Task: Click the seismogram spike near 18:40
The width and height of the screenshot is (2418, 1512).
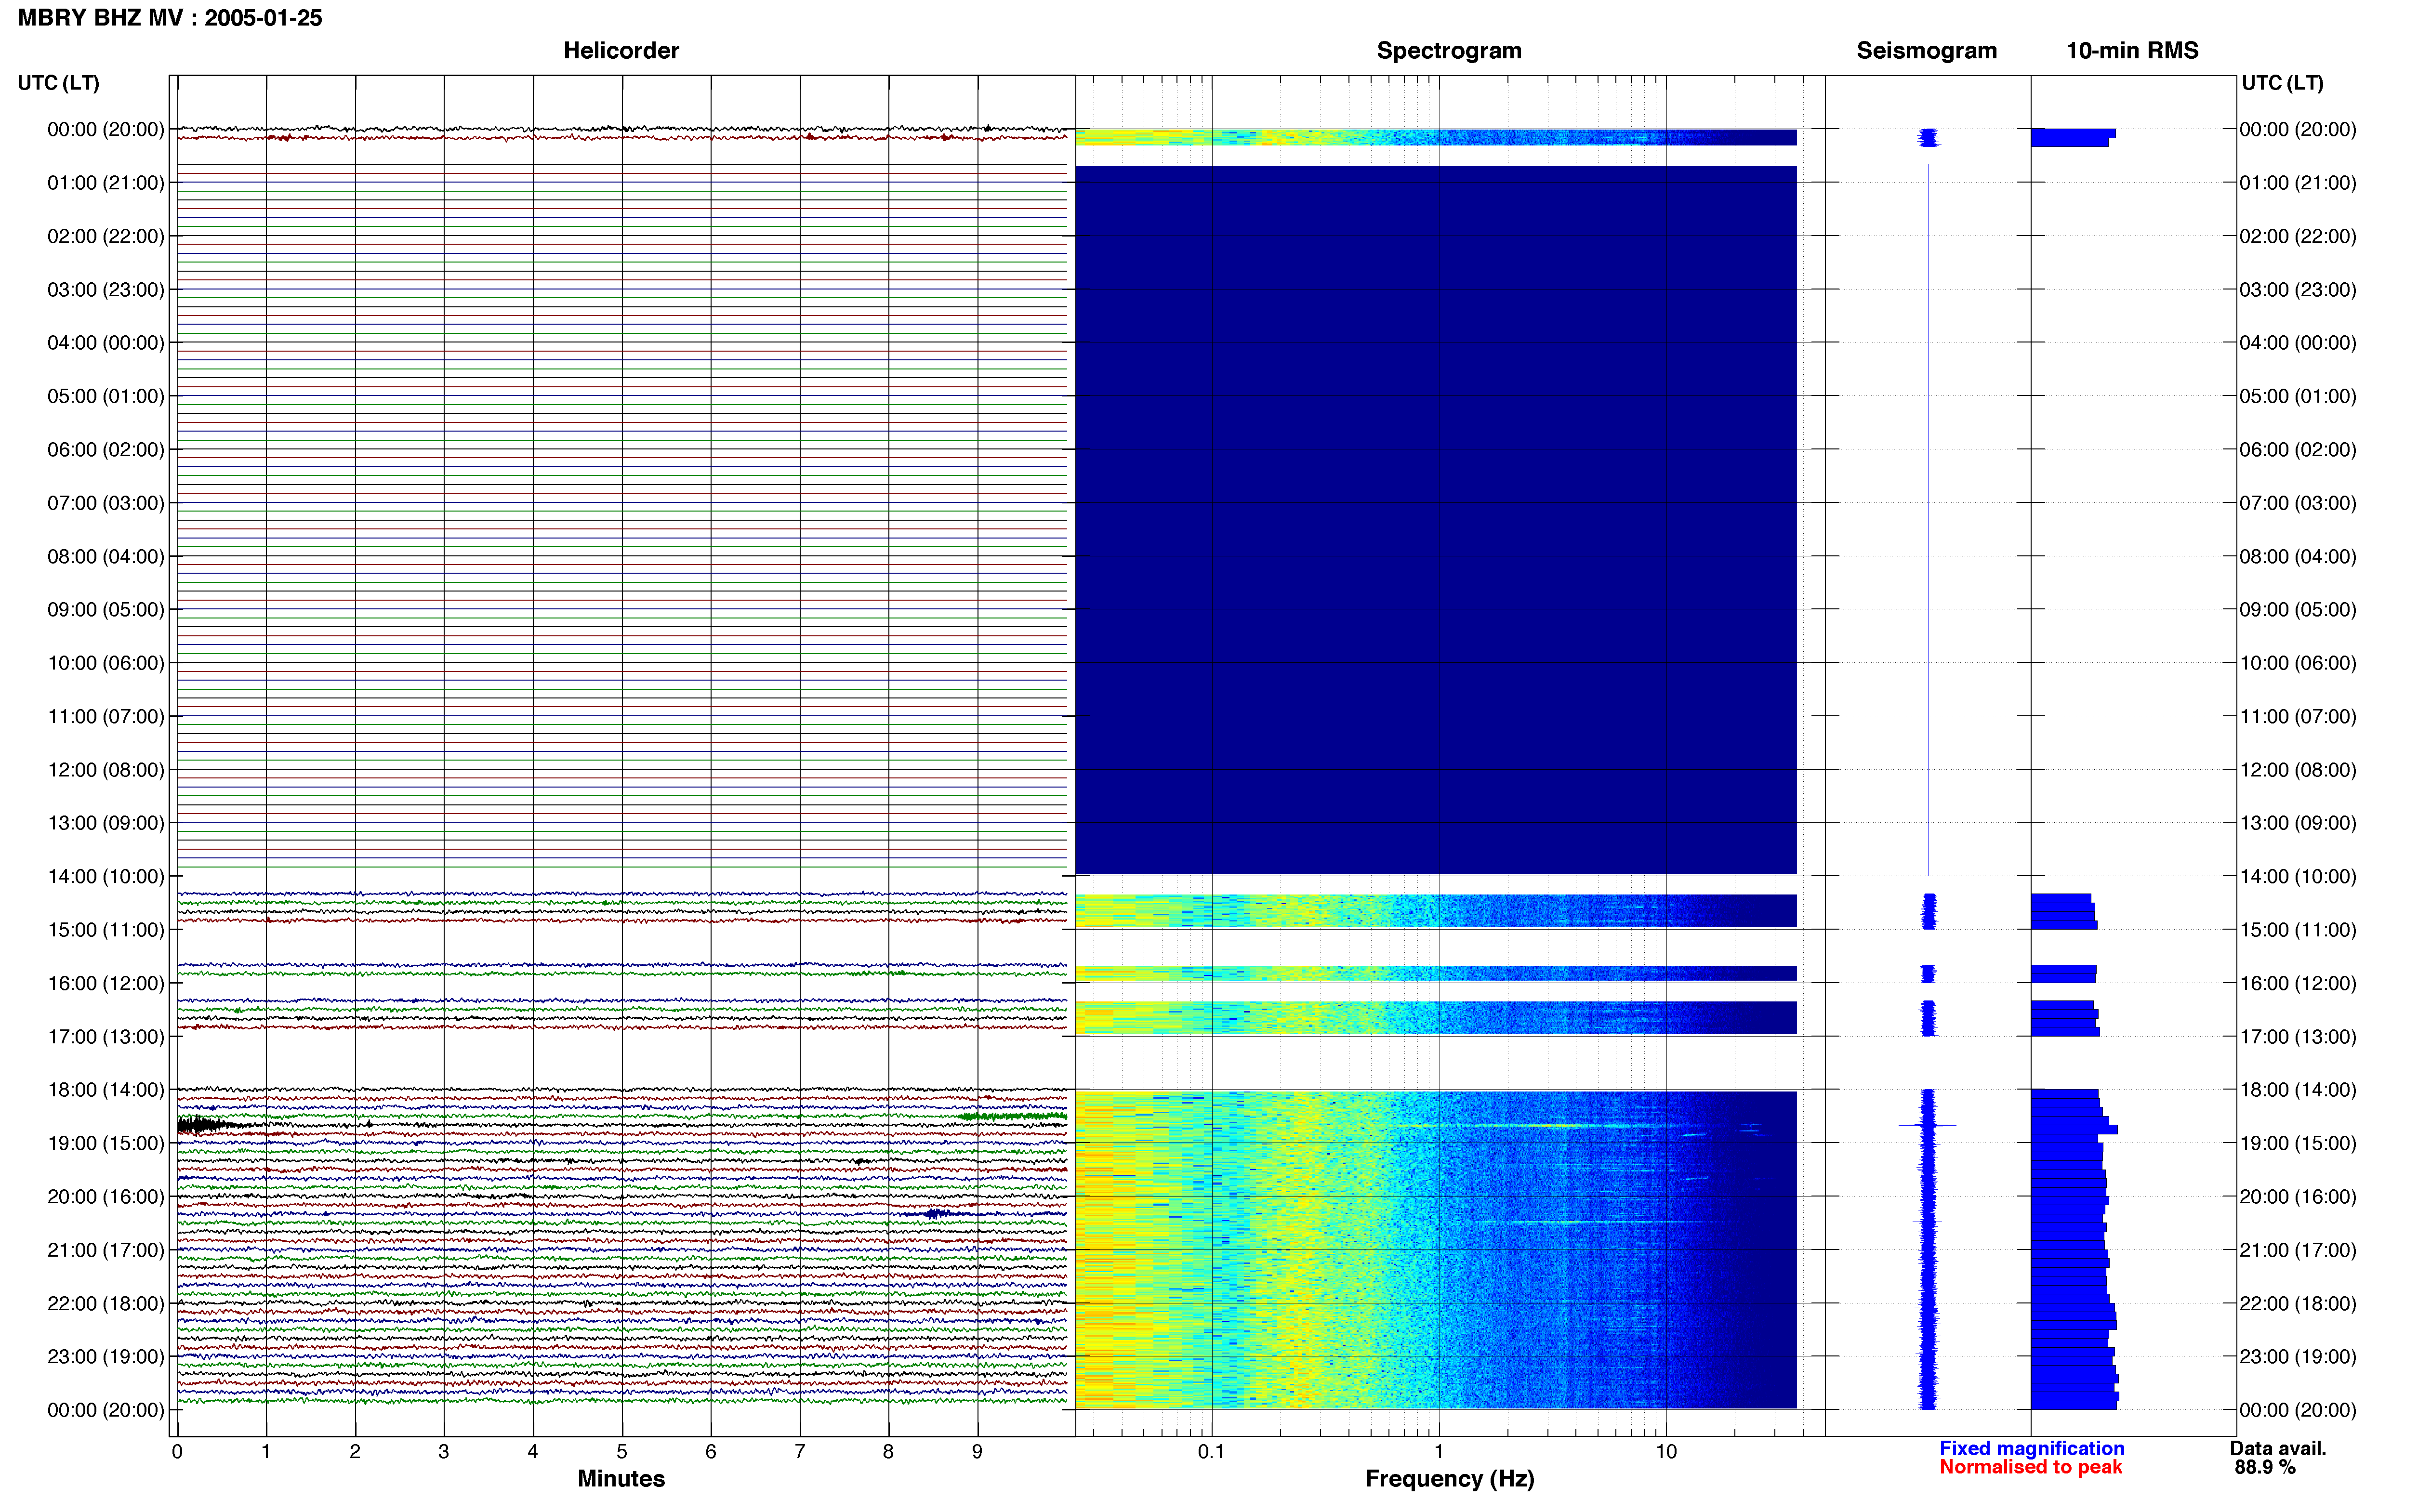Action: pos(1927,1125)
